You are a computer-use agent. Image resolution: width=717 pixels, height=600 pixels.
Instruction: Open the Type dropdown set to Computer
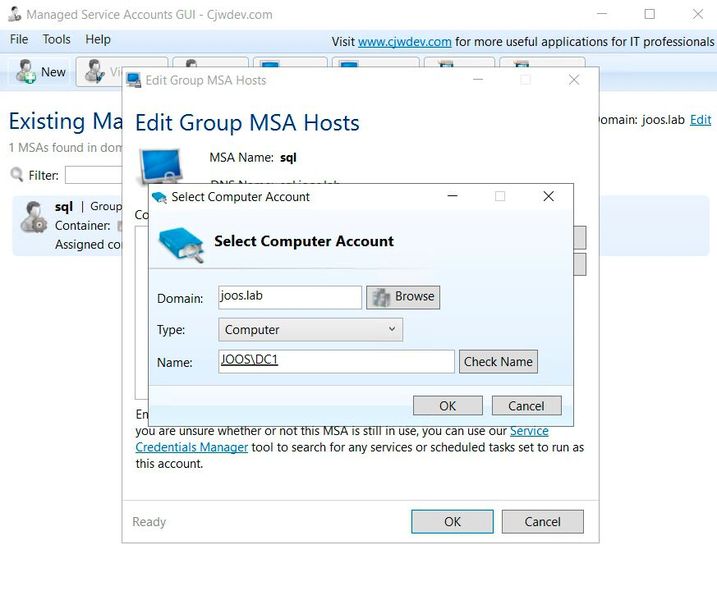pos(310,329)
